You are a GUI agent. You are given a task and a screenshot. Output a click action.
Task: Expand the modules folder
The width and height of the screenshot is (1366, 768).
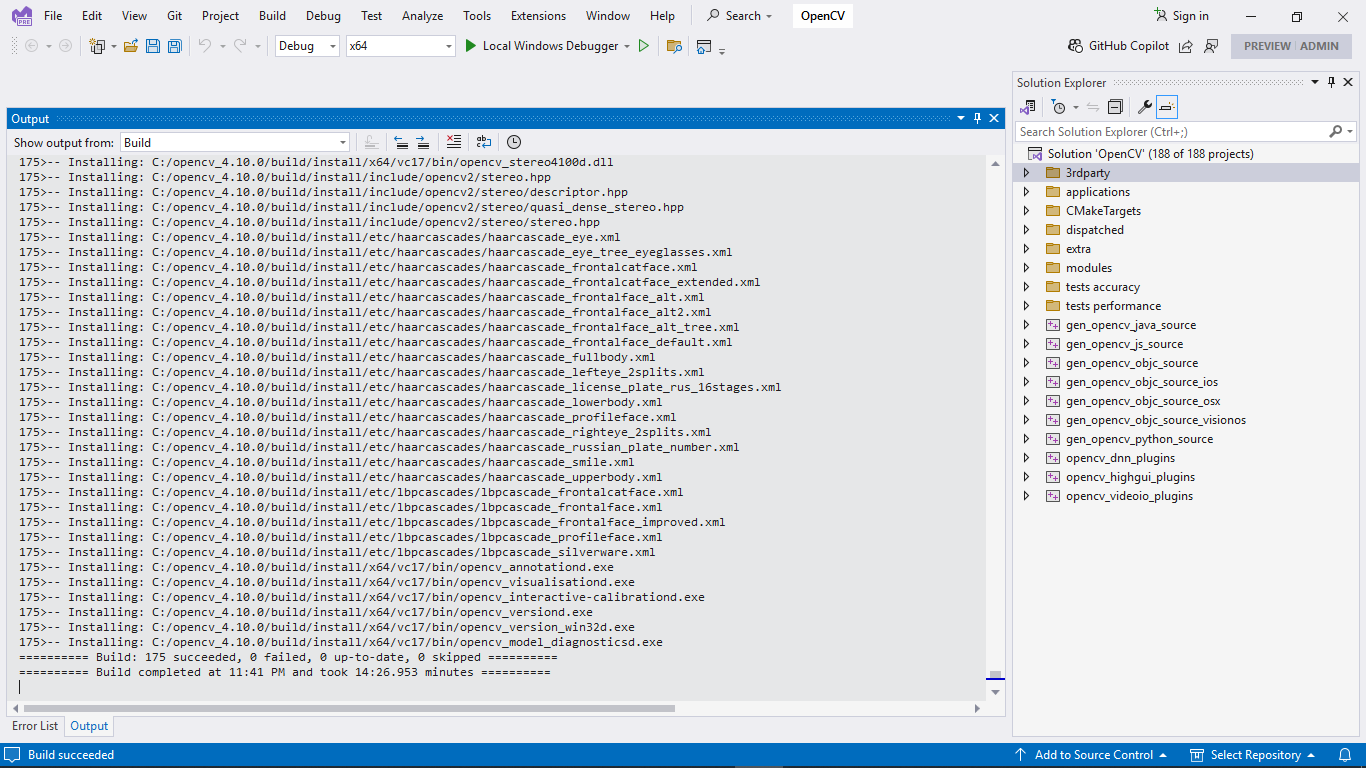point(1026,268)
